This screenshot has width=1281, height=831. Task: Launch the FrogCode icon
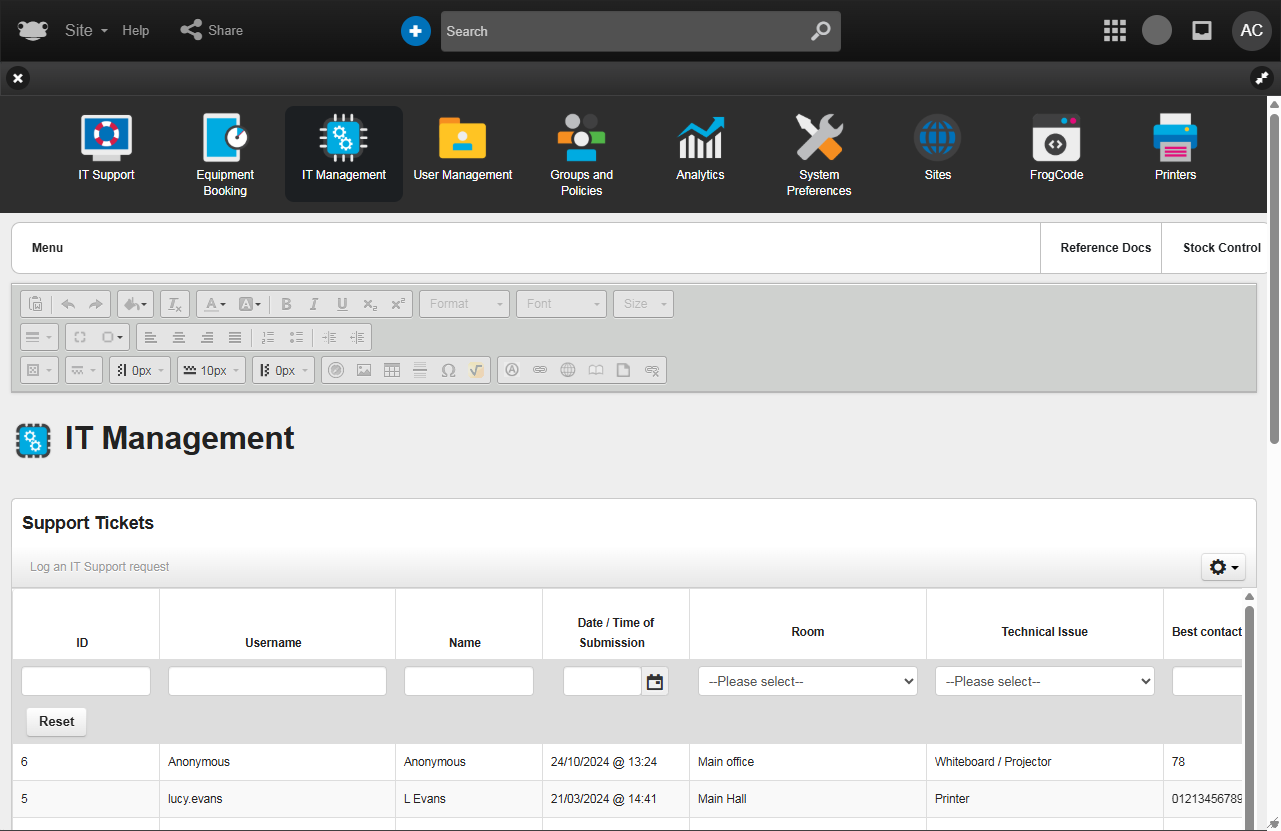1056,139
